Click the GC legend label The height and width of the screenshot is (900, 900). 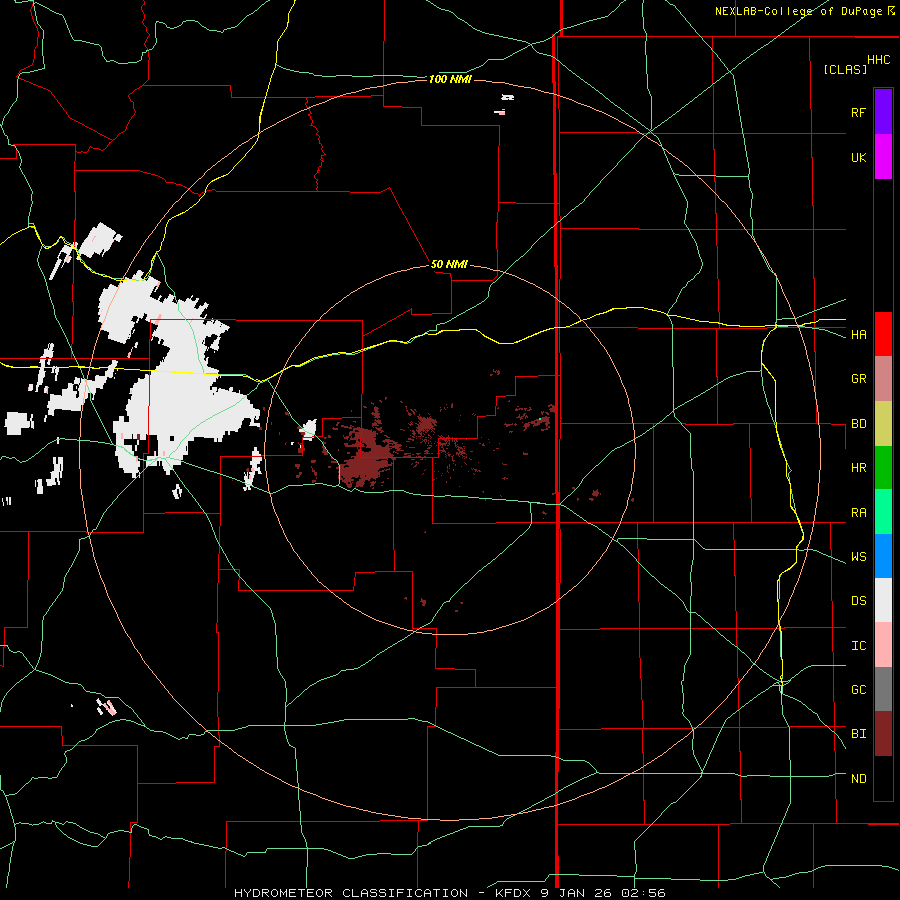tap(858, 690)
